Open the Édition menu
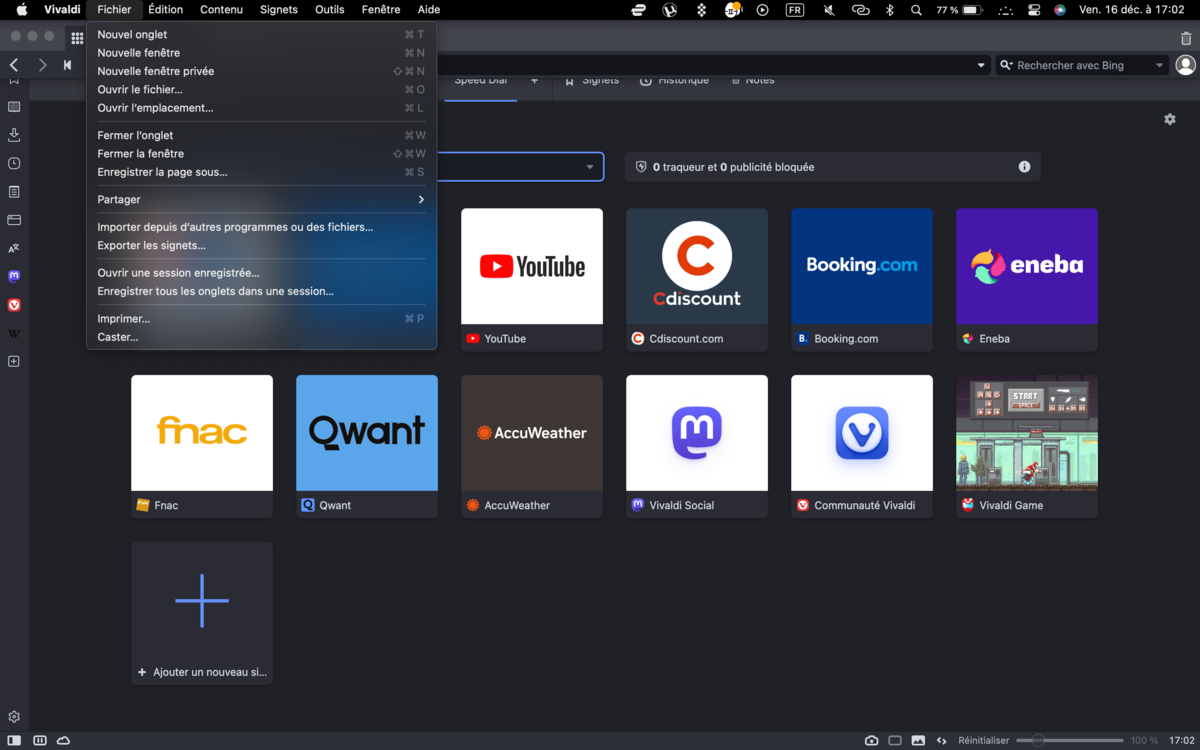Viewport: 1200px width, 750px height. pos(165,10)
